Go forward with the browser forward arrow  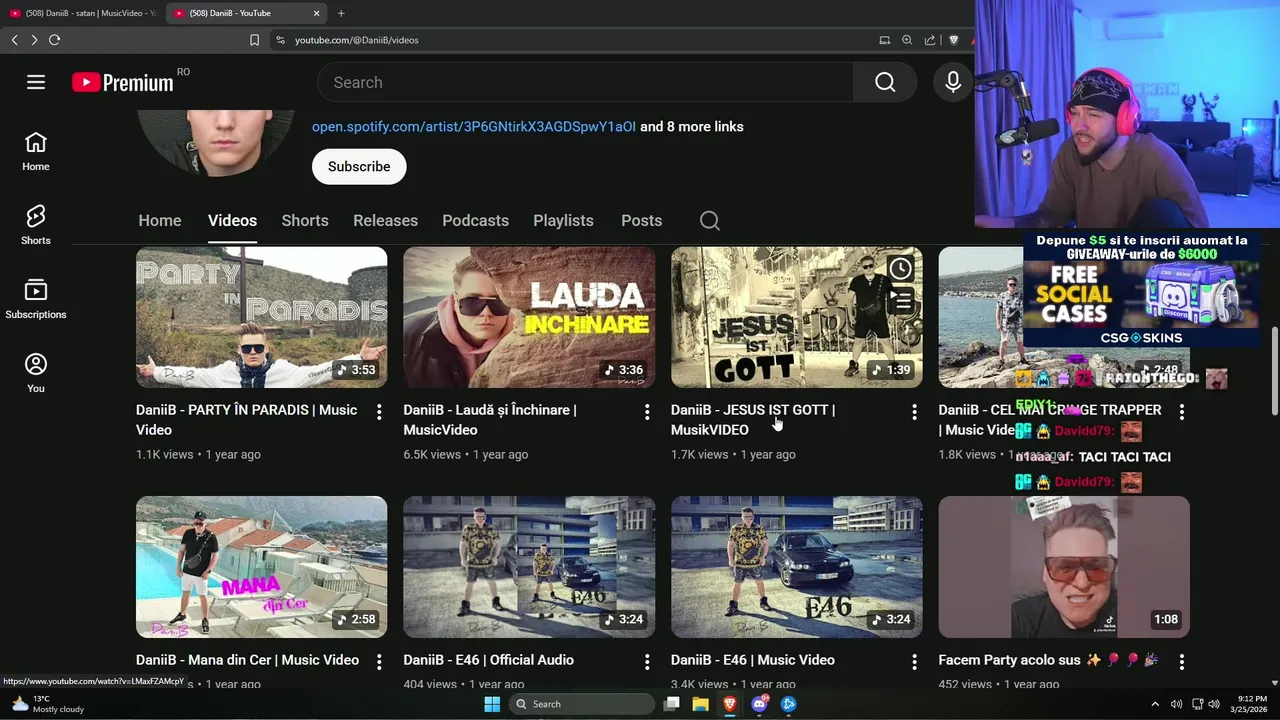tap(34, 40)
